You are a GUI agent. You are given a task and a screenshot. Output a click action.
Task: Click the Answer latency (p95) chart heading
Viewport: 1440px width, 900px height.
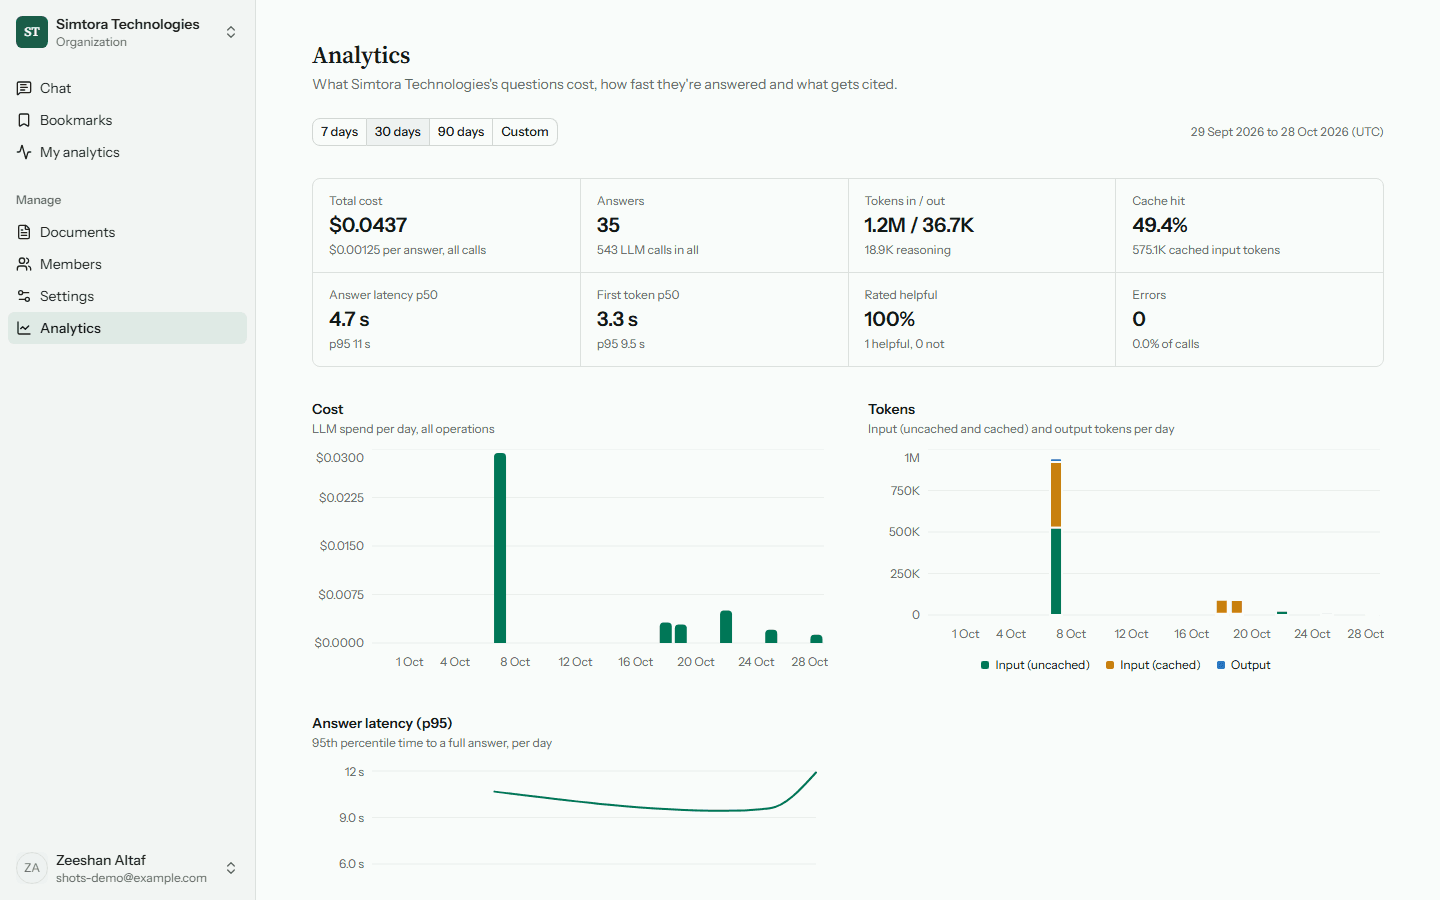tap(382, 723)
